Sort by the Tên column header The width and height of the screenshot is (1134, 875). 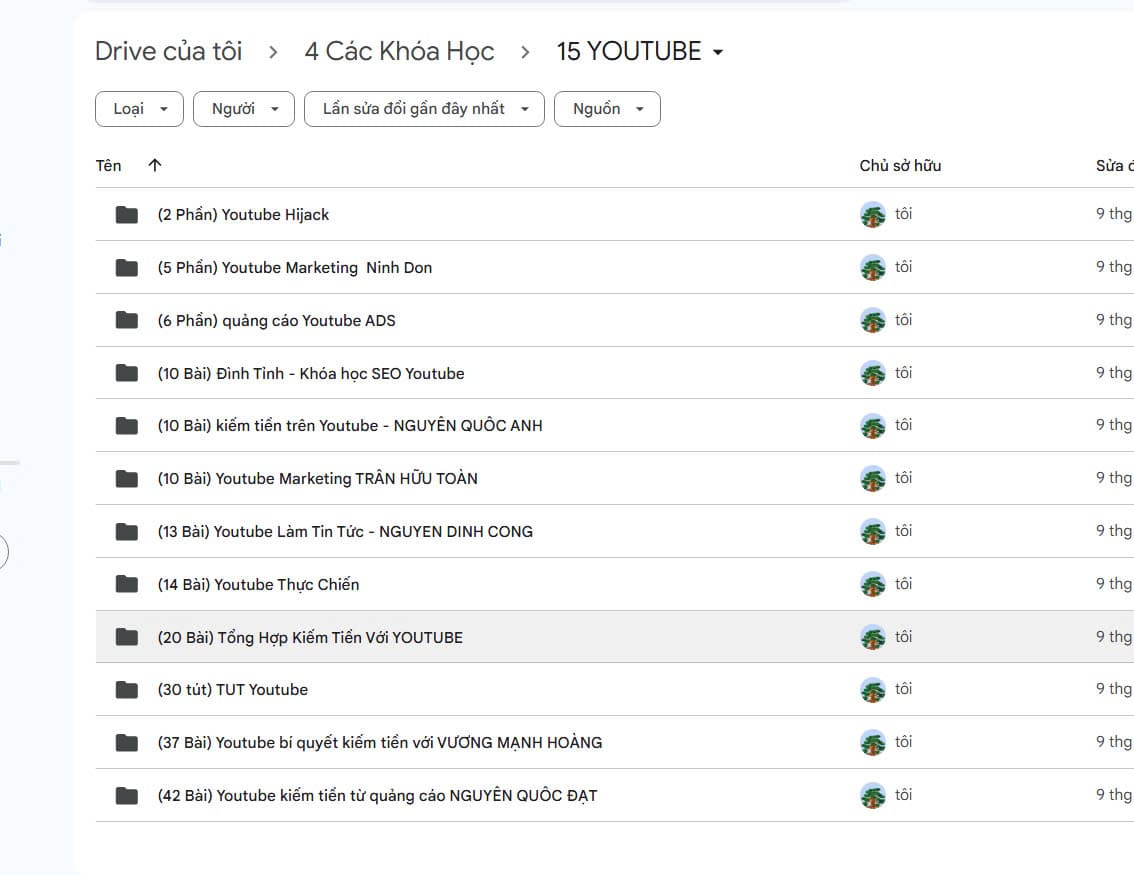108,166
